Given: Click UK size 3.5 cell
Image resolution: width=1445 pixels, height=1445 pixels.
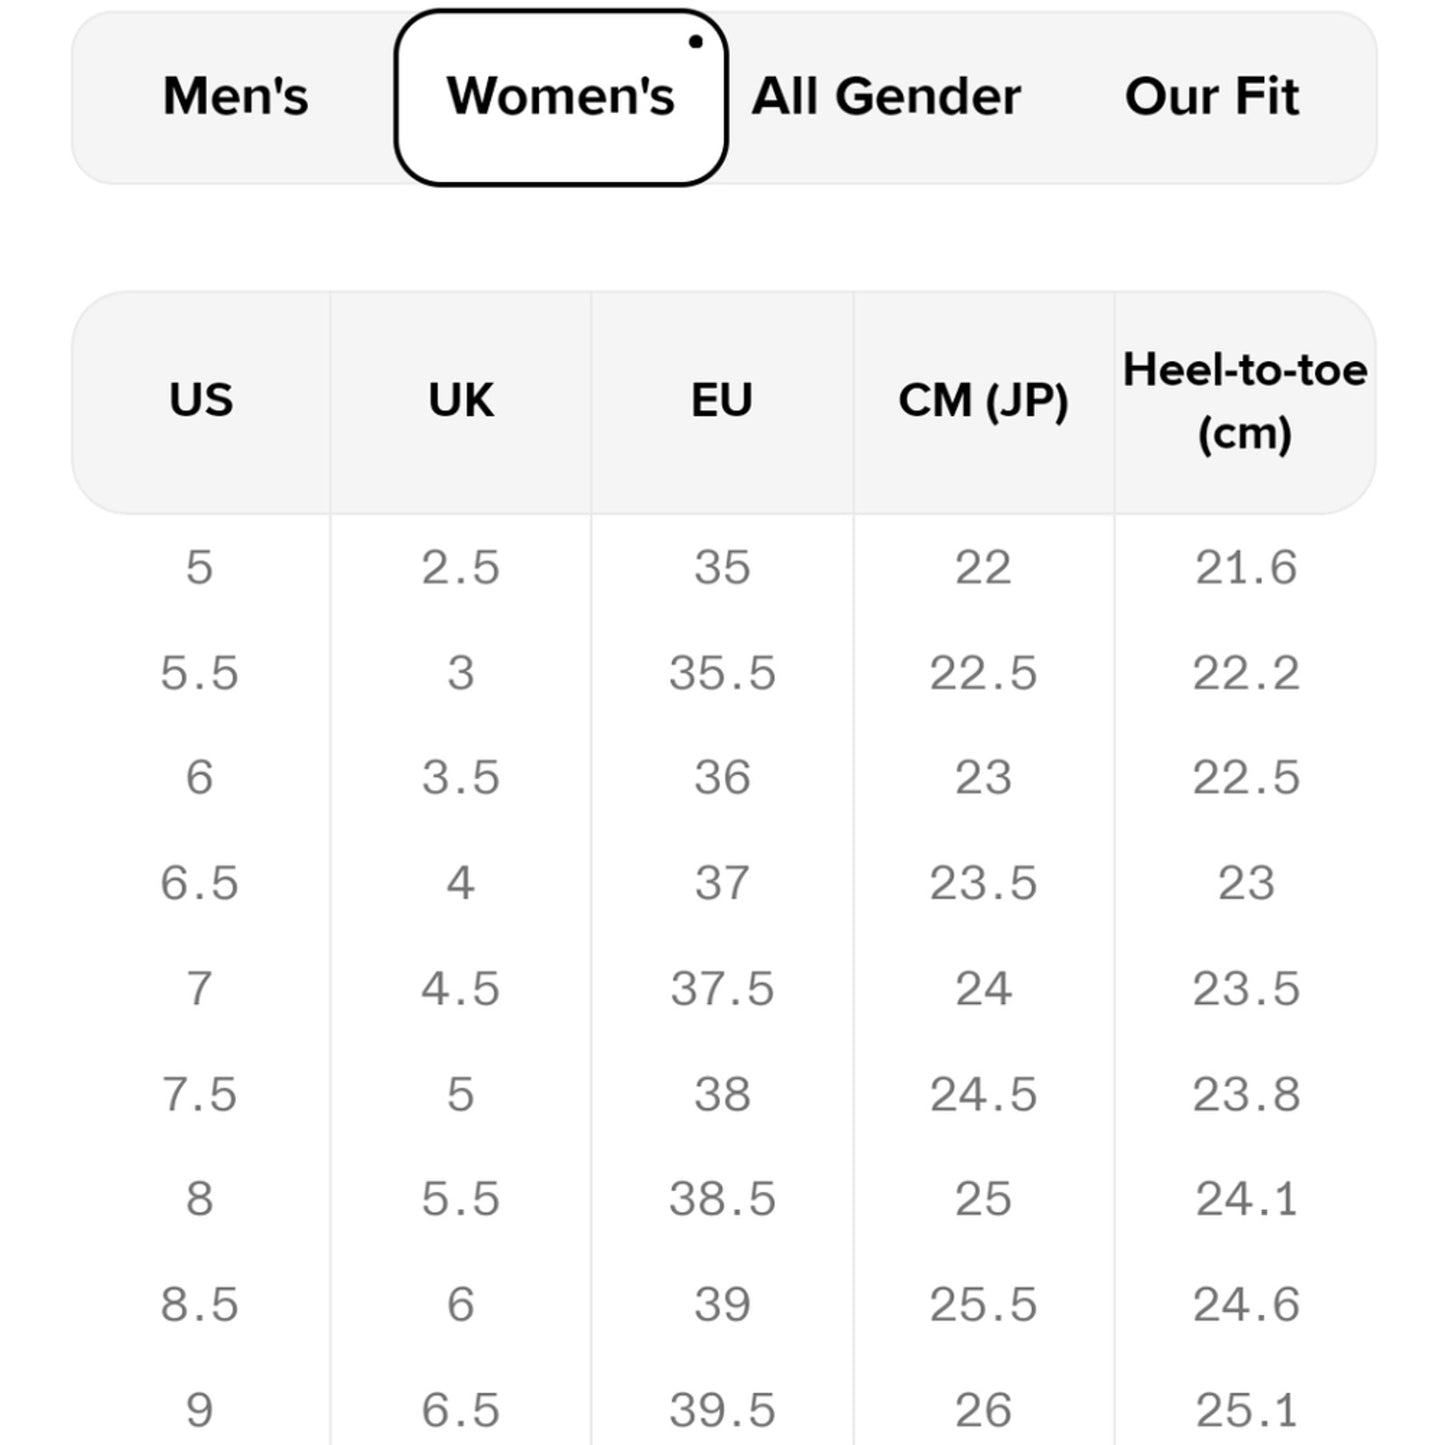Looking at the screenshot, I should click(x=461, y=778).
